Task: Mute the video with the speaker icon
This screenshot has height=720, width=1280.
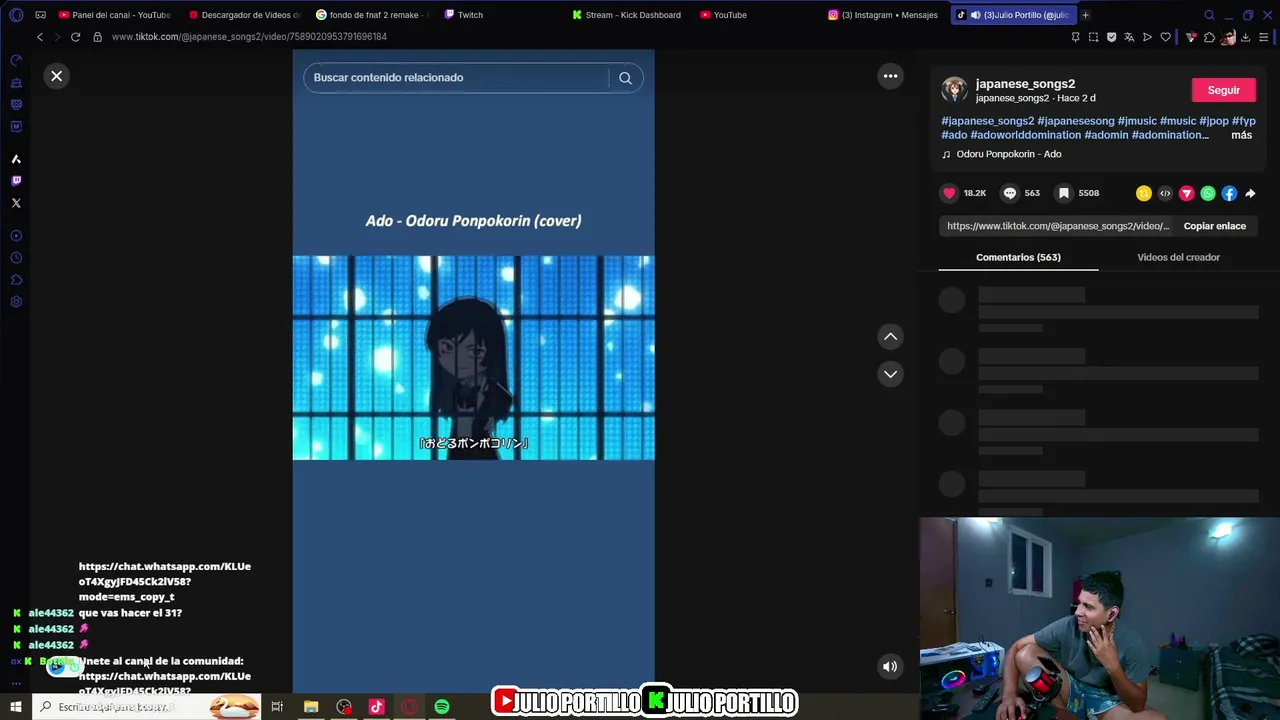Action: (x=890, y=667)
